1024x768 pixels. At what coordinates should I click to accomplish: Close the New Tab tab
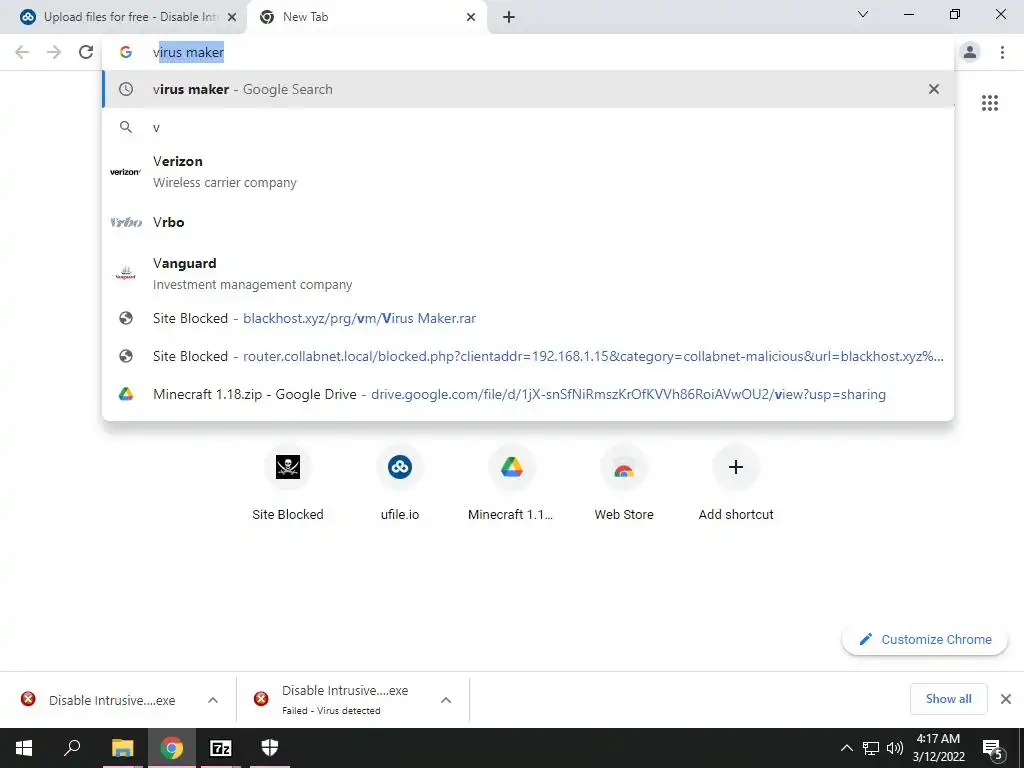[471, 17]
